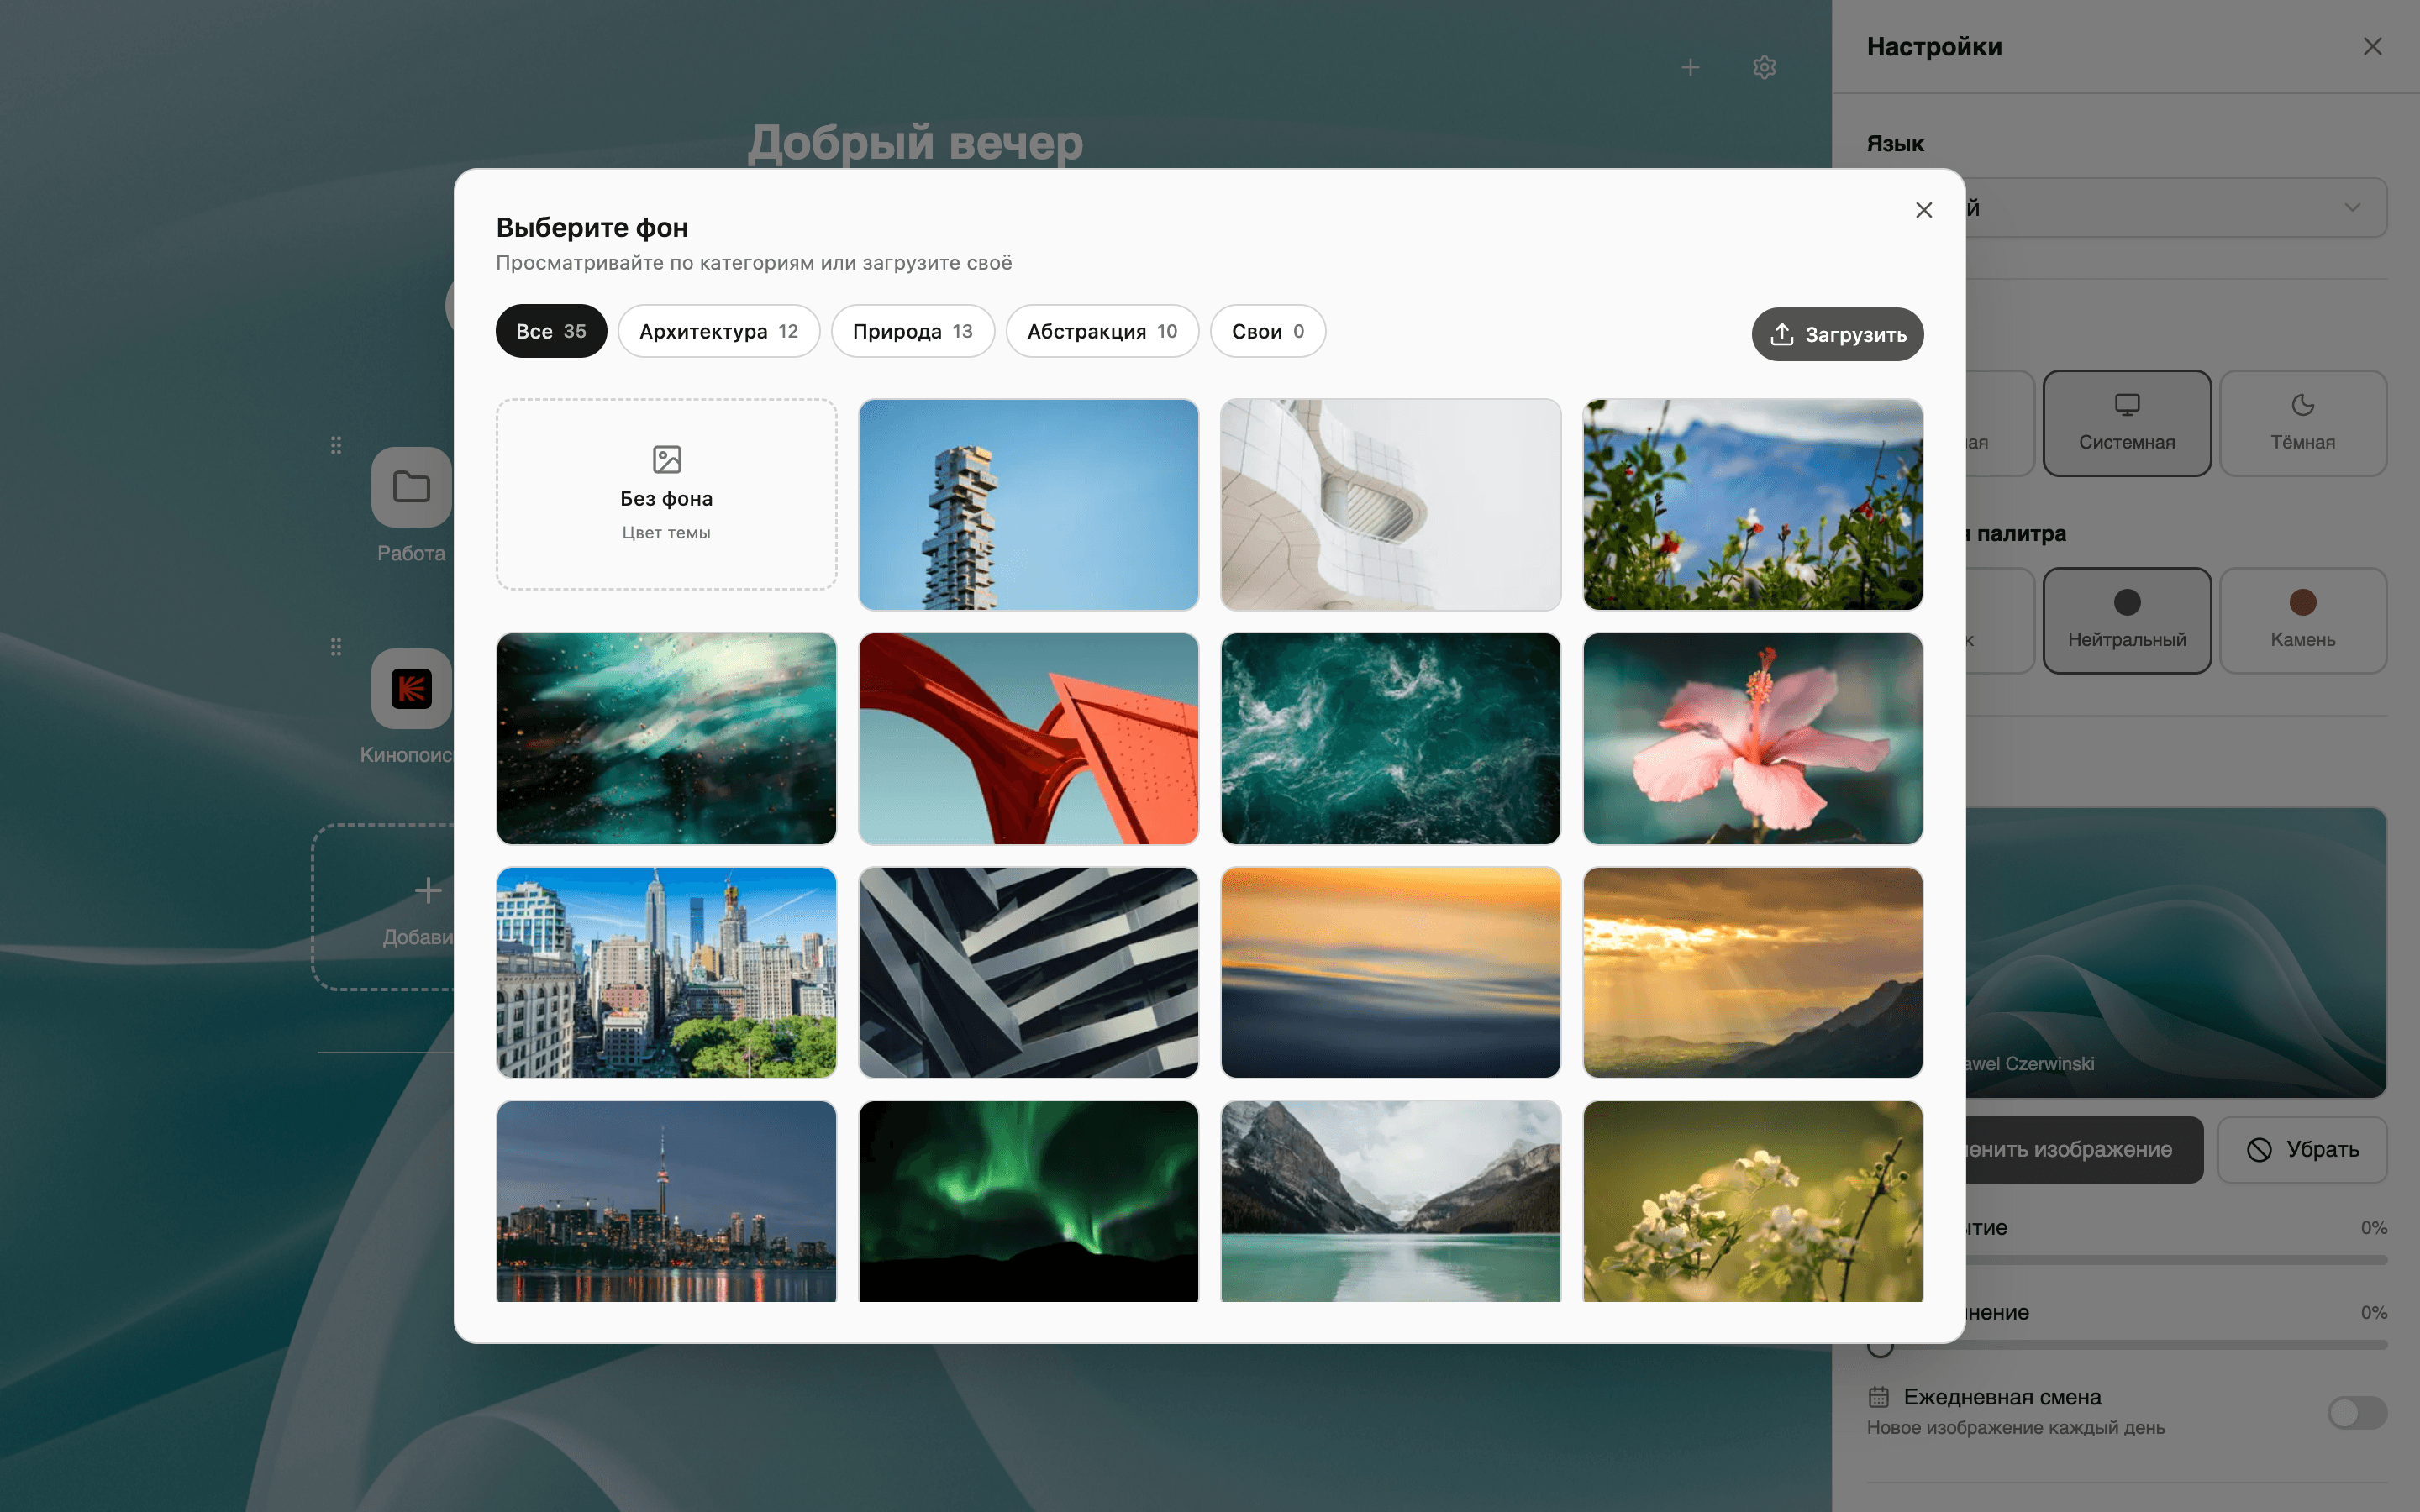Switch to the Архитектура category
This screenshot has width=2420, height=1512.
pos(718,331)
